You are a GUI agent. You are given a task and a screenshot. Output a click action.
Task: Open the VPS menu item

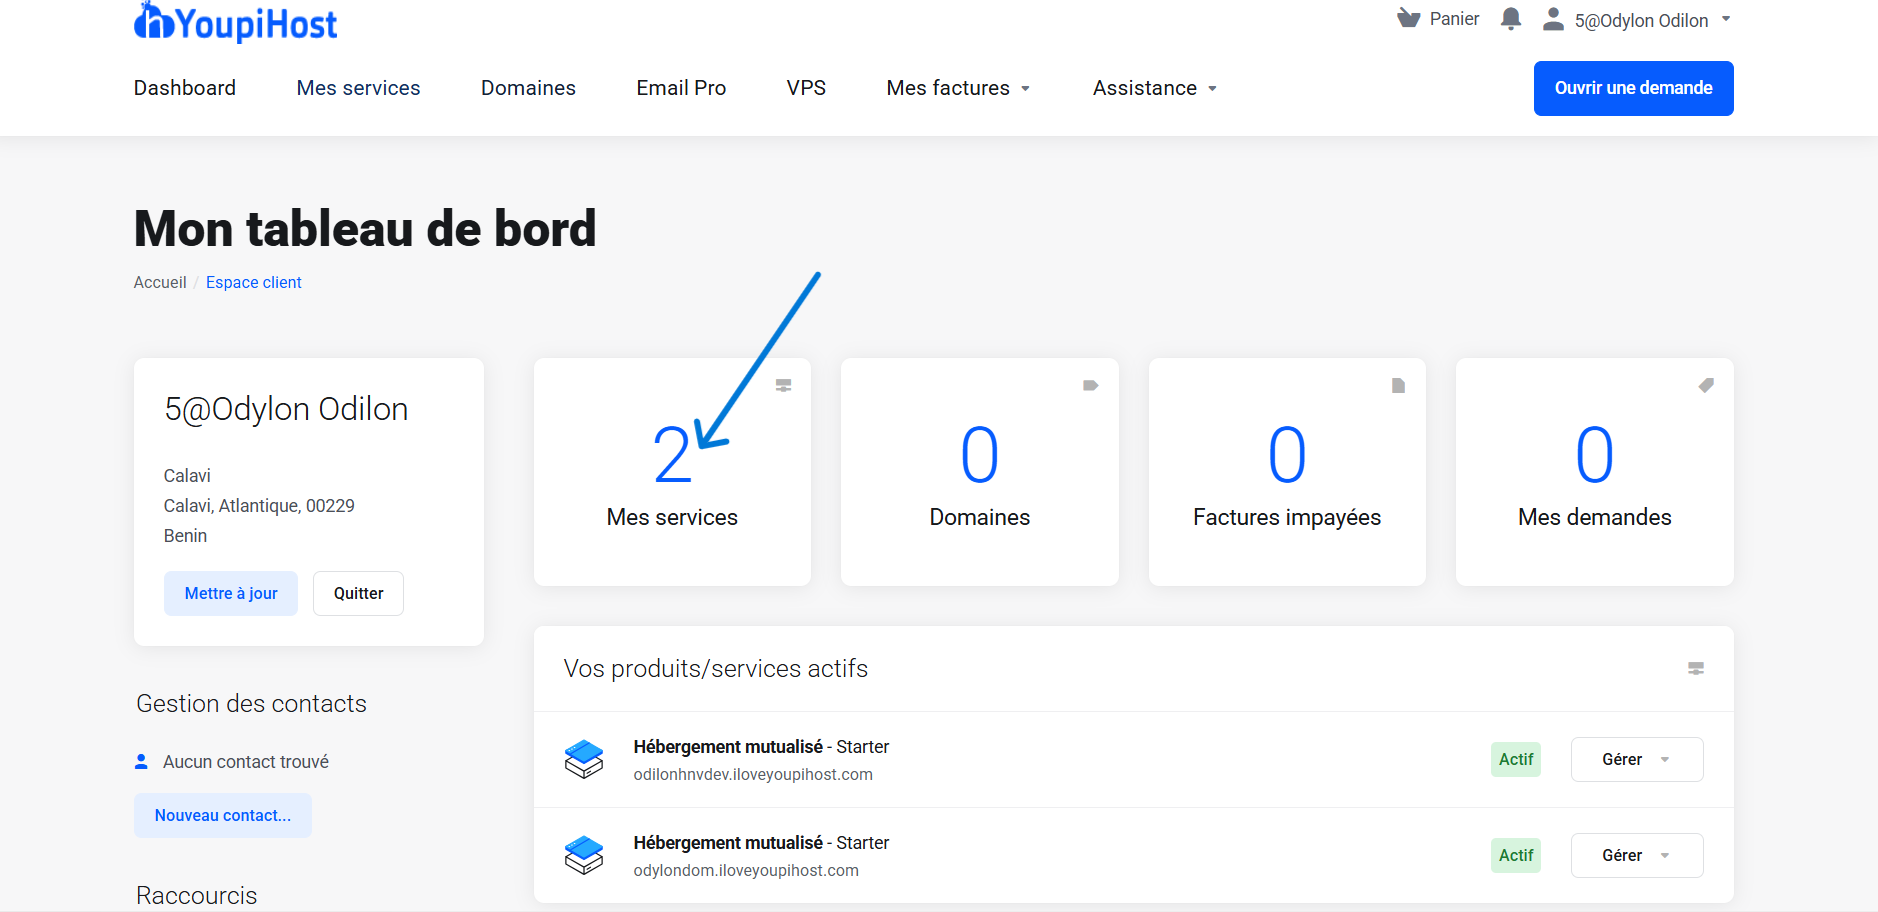point(806,88)
